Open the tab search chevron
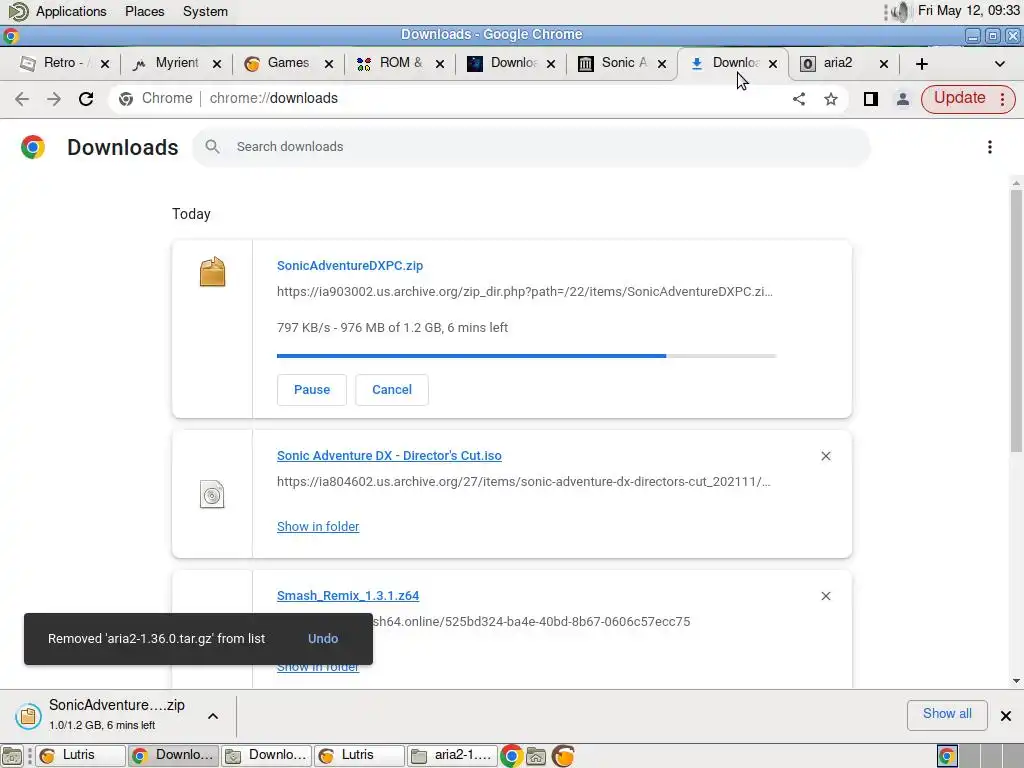This screenshot has width=1024, height=768. [999, 63]
